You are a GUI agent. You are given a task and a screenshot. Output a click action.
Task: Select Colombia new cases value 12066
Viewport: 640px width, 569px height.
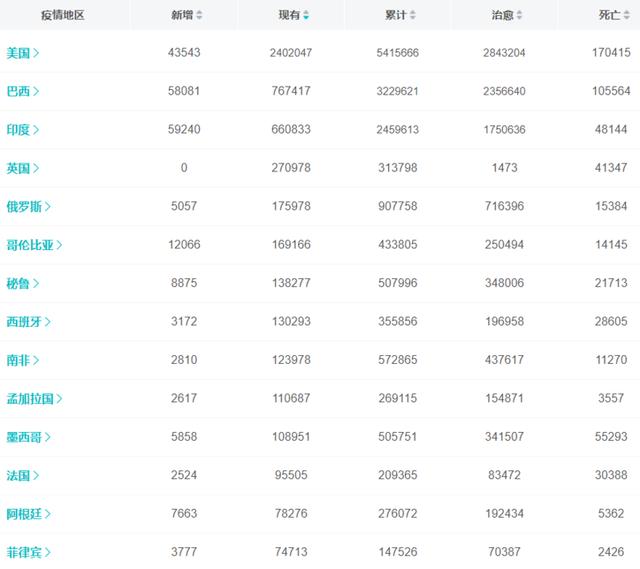[x=184, y=244]
